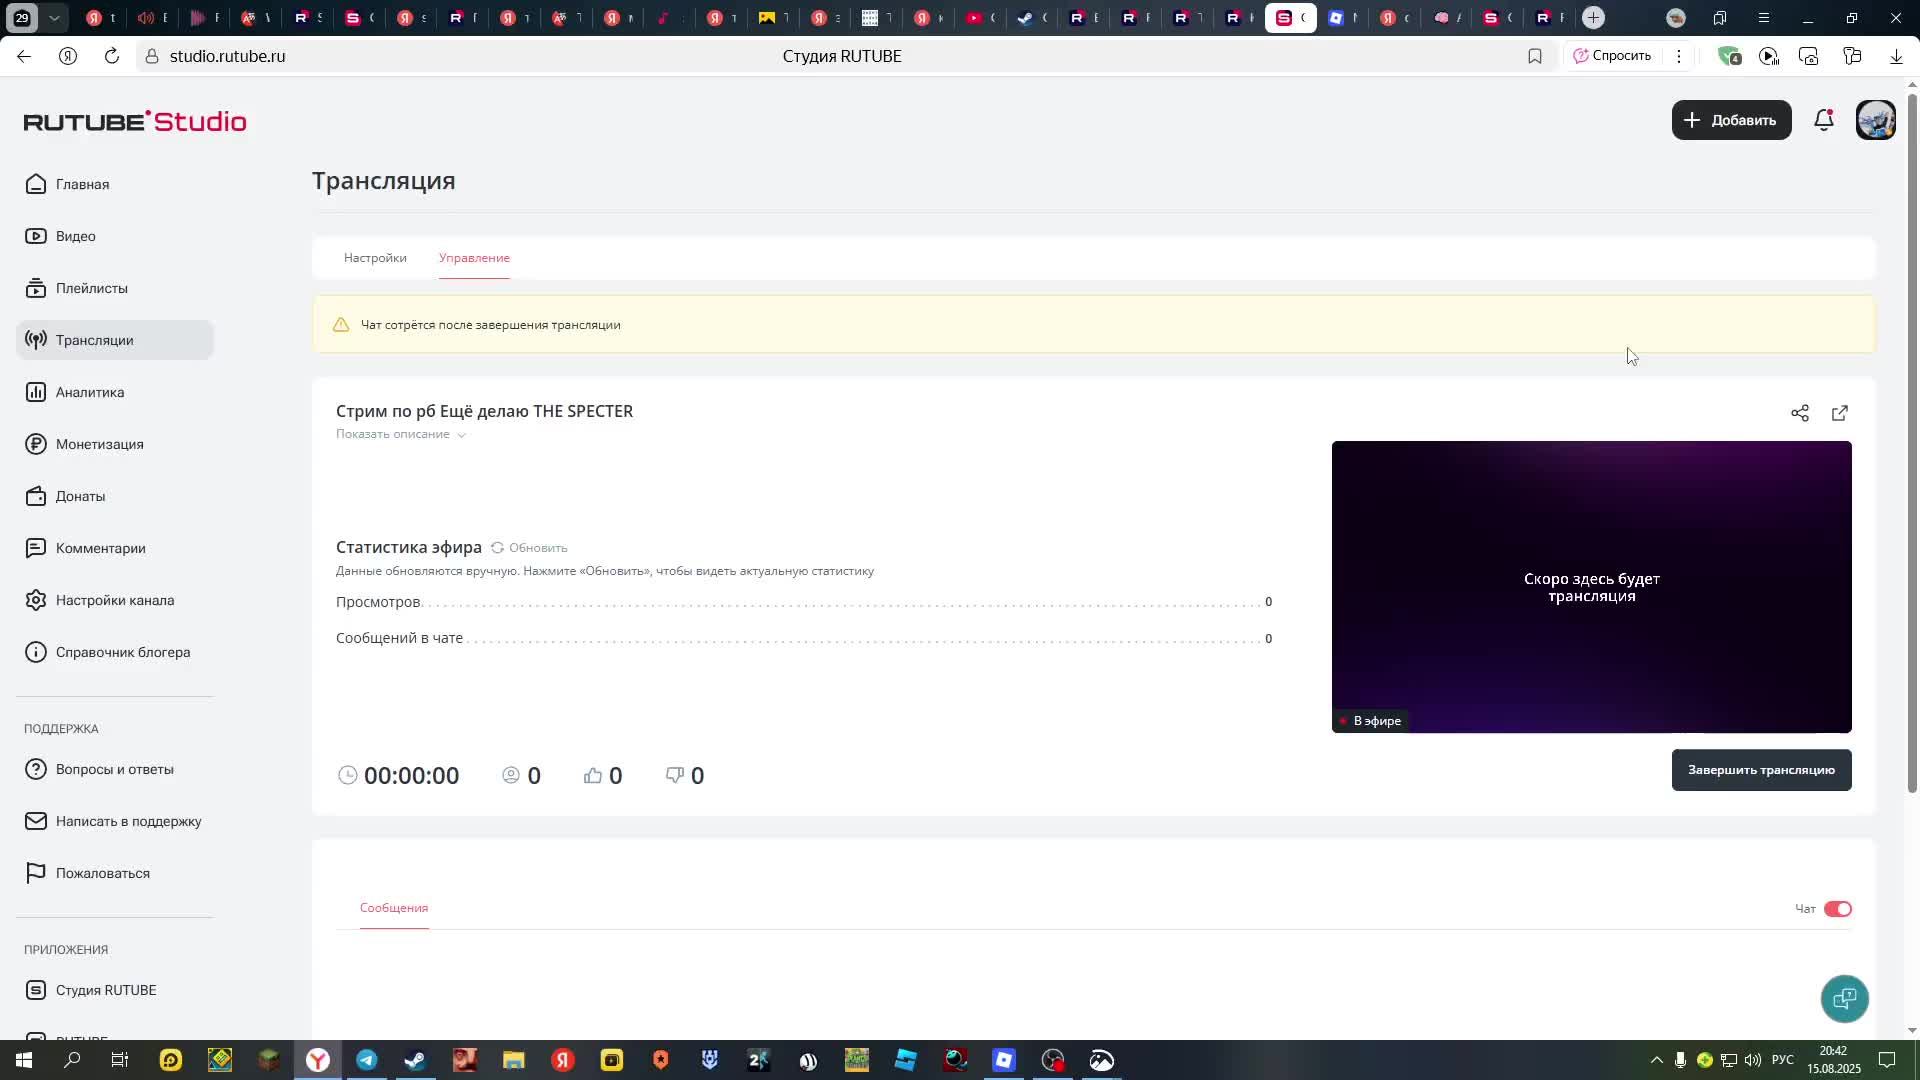Open the Монетизация section
Image resolution: width=1920 pixels, height=1080 pixels.
pyautogui.click(x=99, y=444)
